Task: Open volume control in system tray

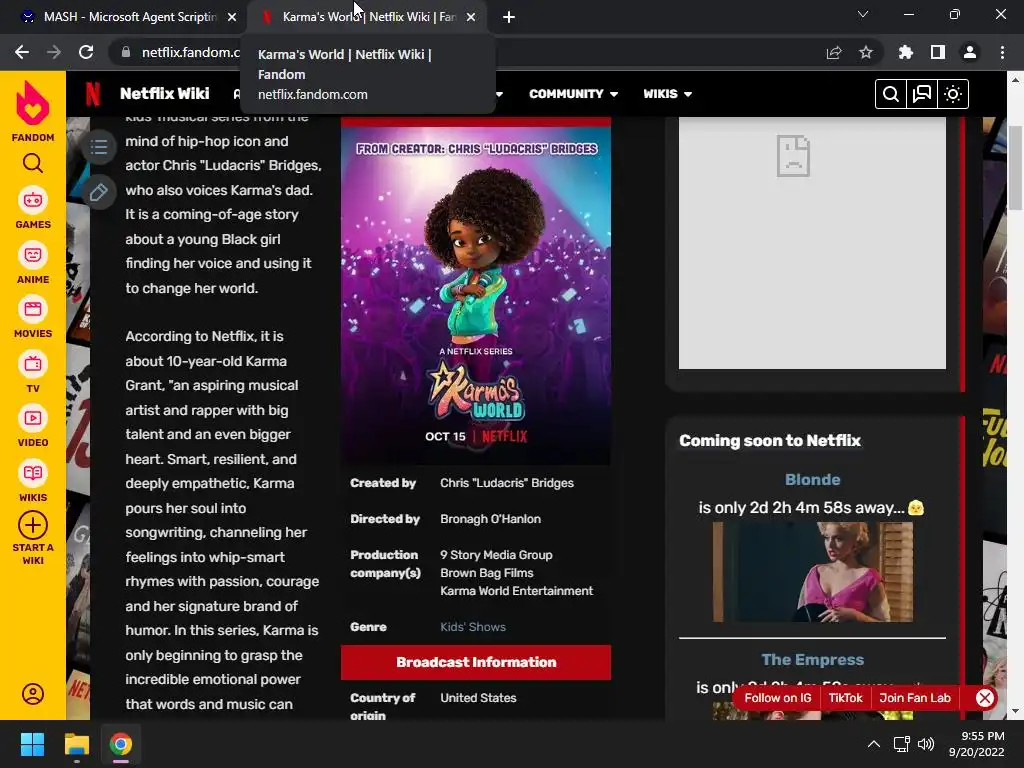Action: coord(926,744)
